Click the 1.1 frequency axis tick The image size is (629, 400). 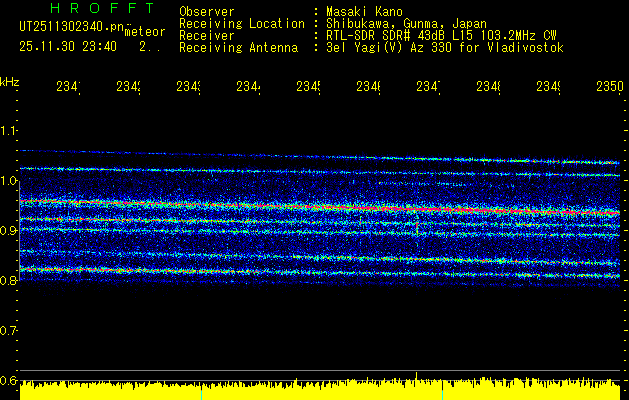pyautogui.click(x=9, y=130)
